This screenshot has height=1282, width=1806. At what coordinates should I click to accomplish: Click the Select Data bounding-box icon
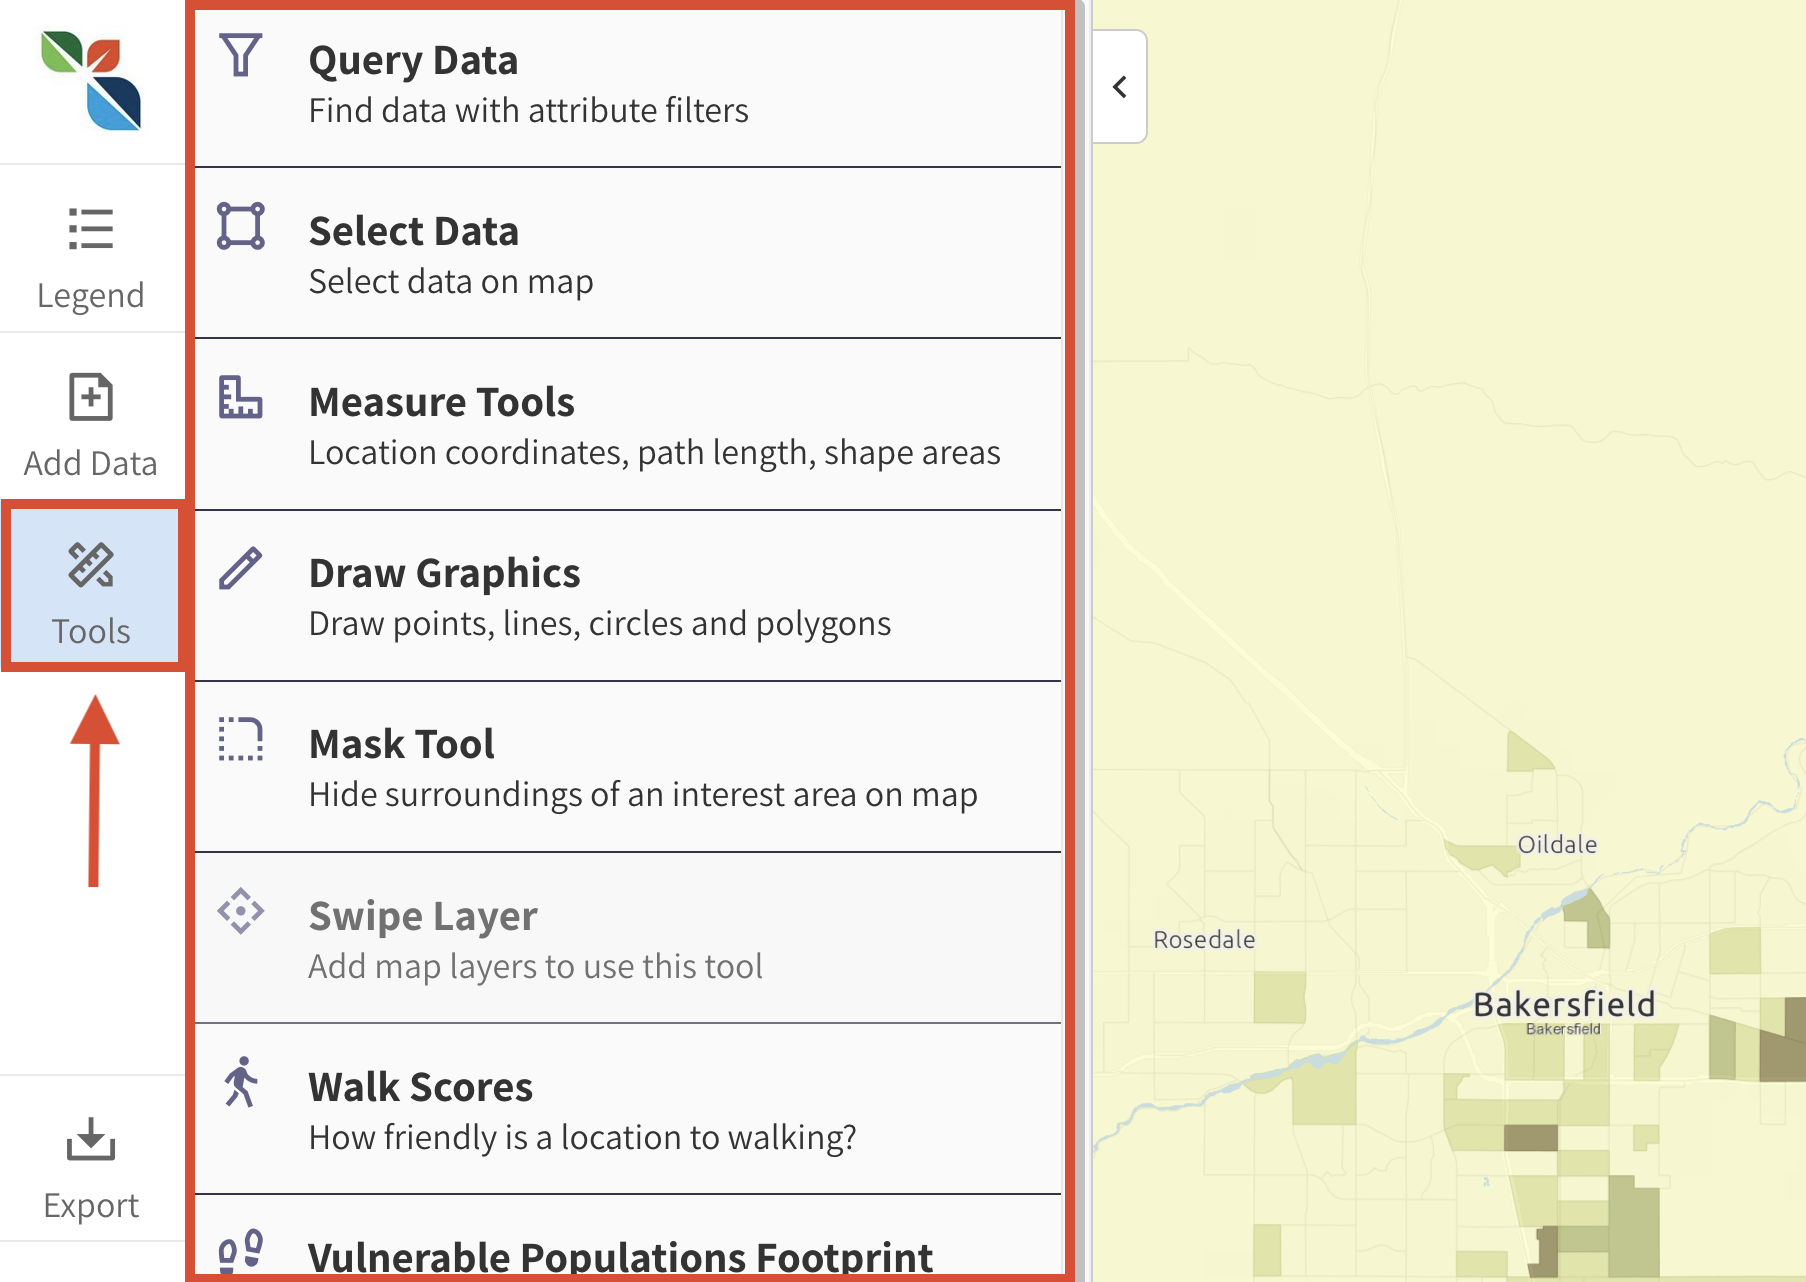coord(241,228)
